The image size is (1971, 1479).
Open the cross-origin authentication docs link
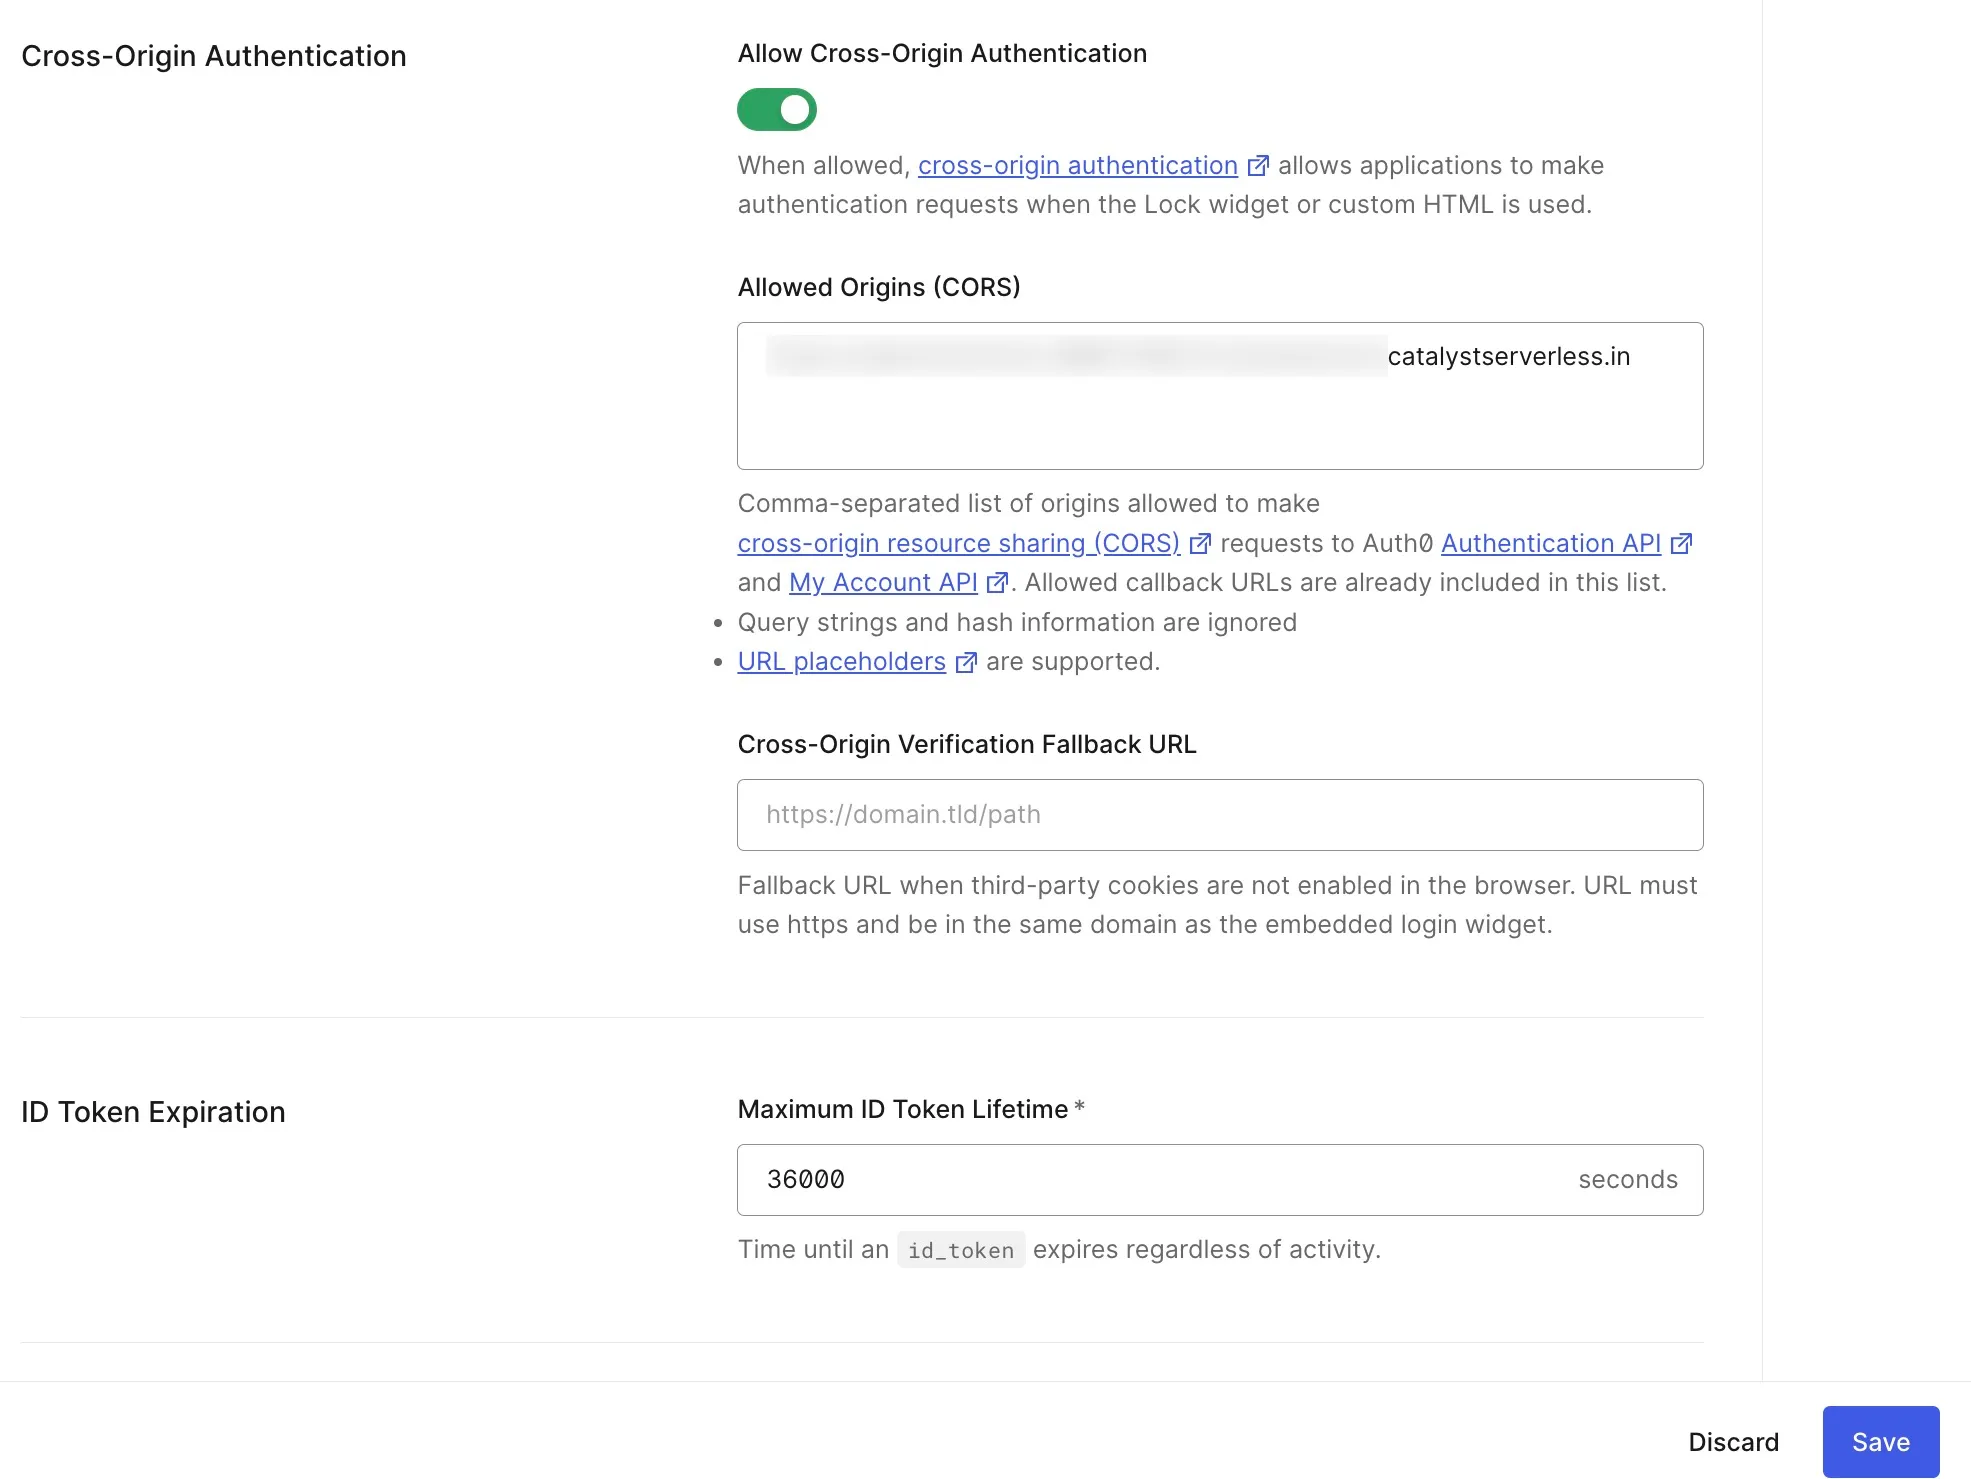[x=1077, y=166]
